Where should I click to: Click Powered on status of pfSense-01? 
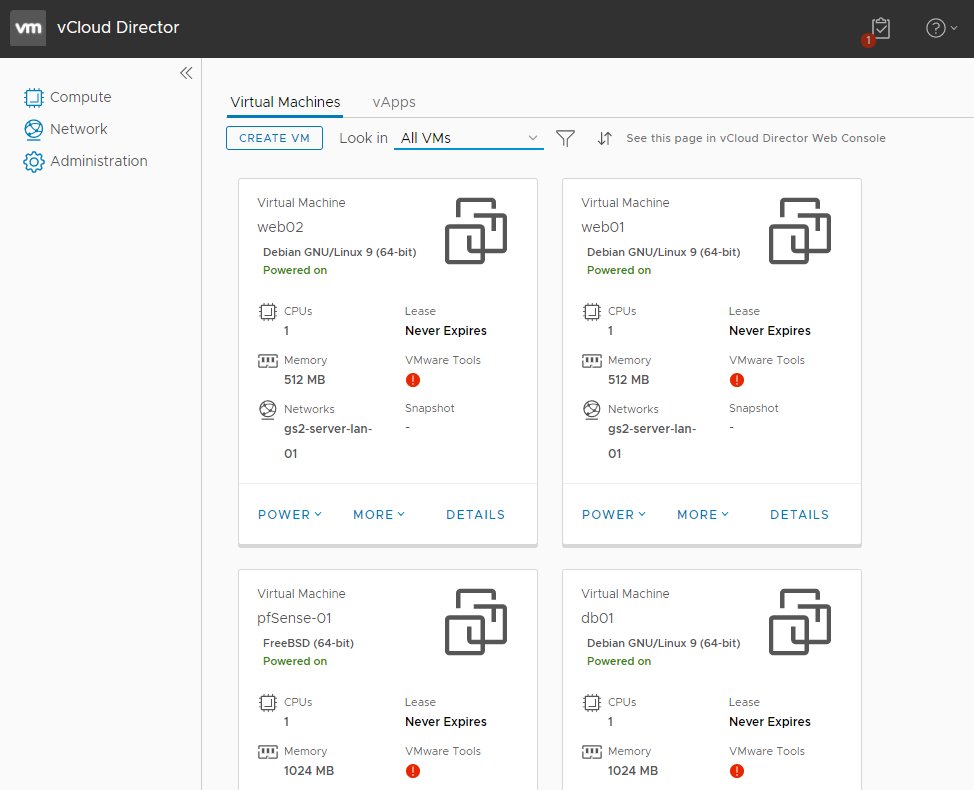pyautogui.click(x=295, y=661)
